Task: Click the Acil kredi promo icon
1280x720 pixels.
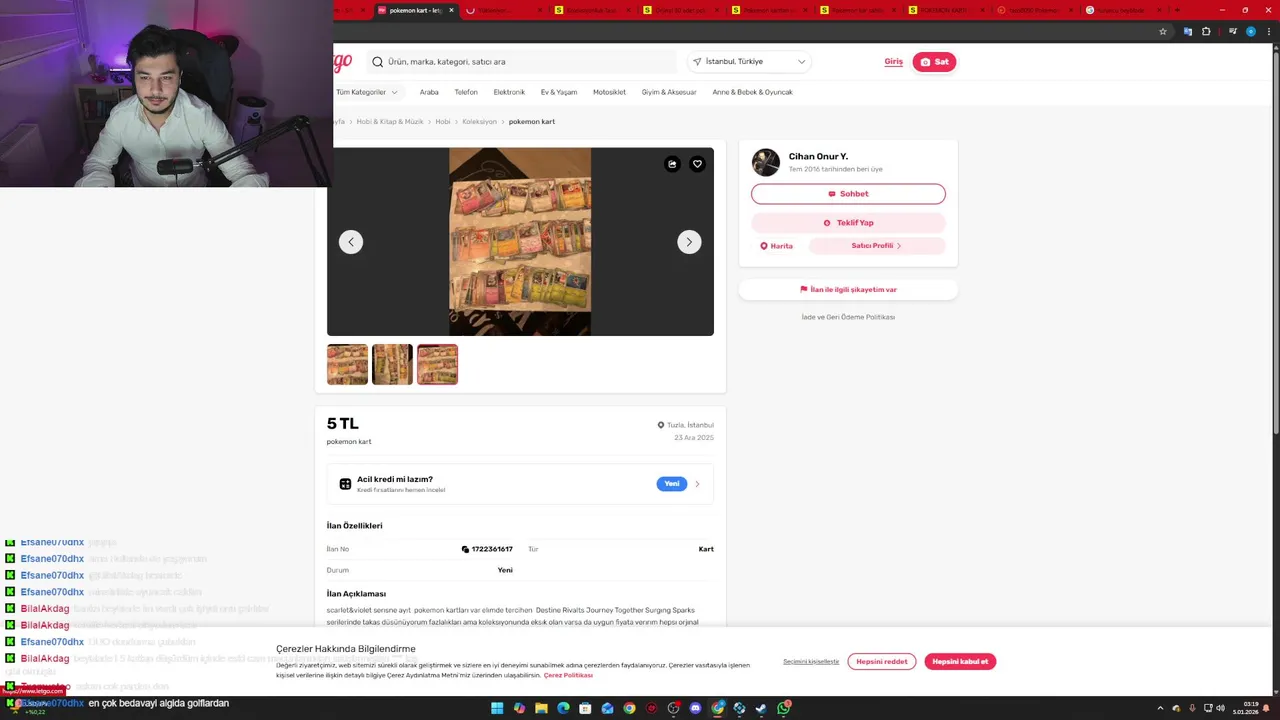Action: [345, 484]
